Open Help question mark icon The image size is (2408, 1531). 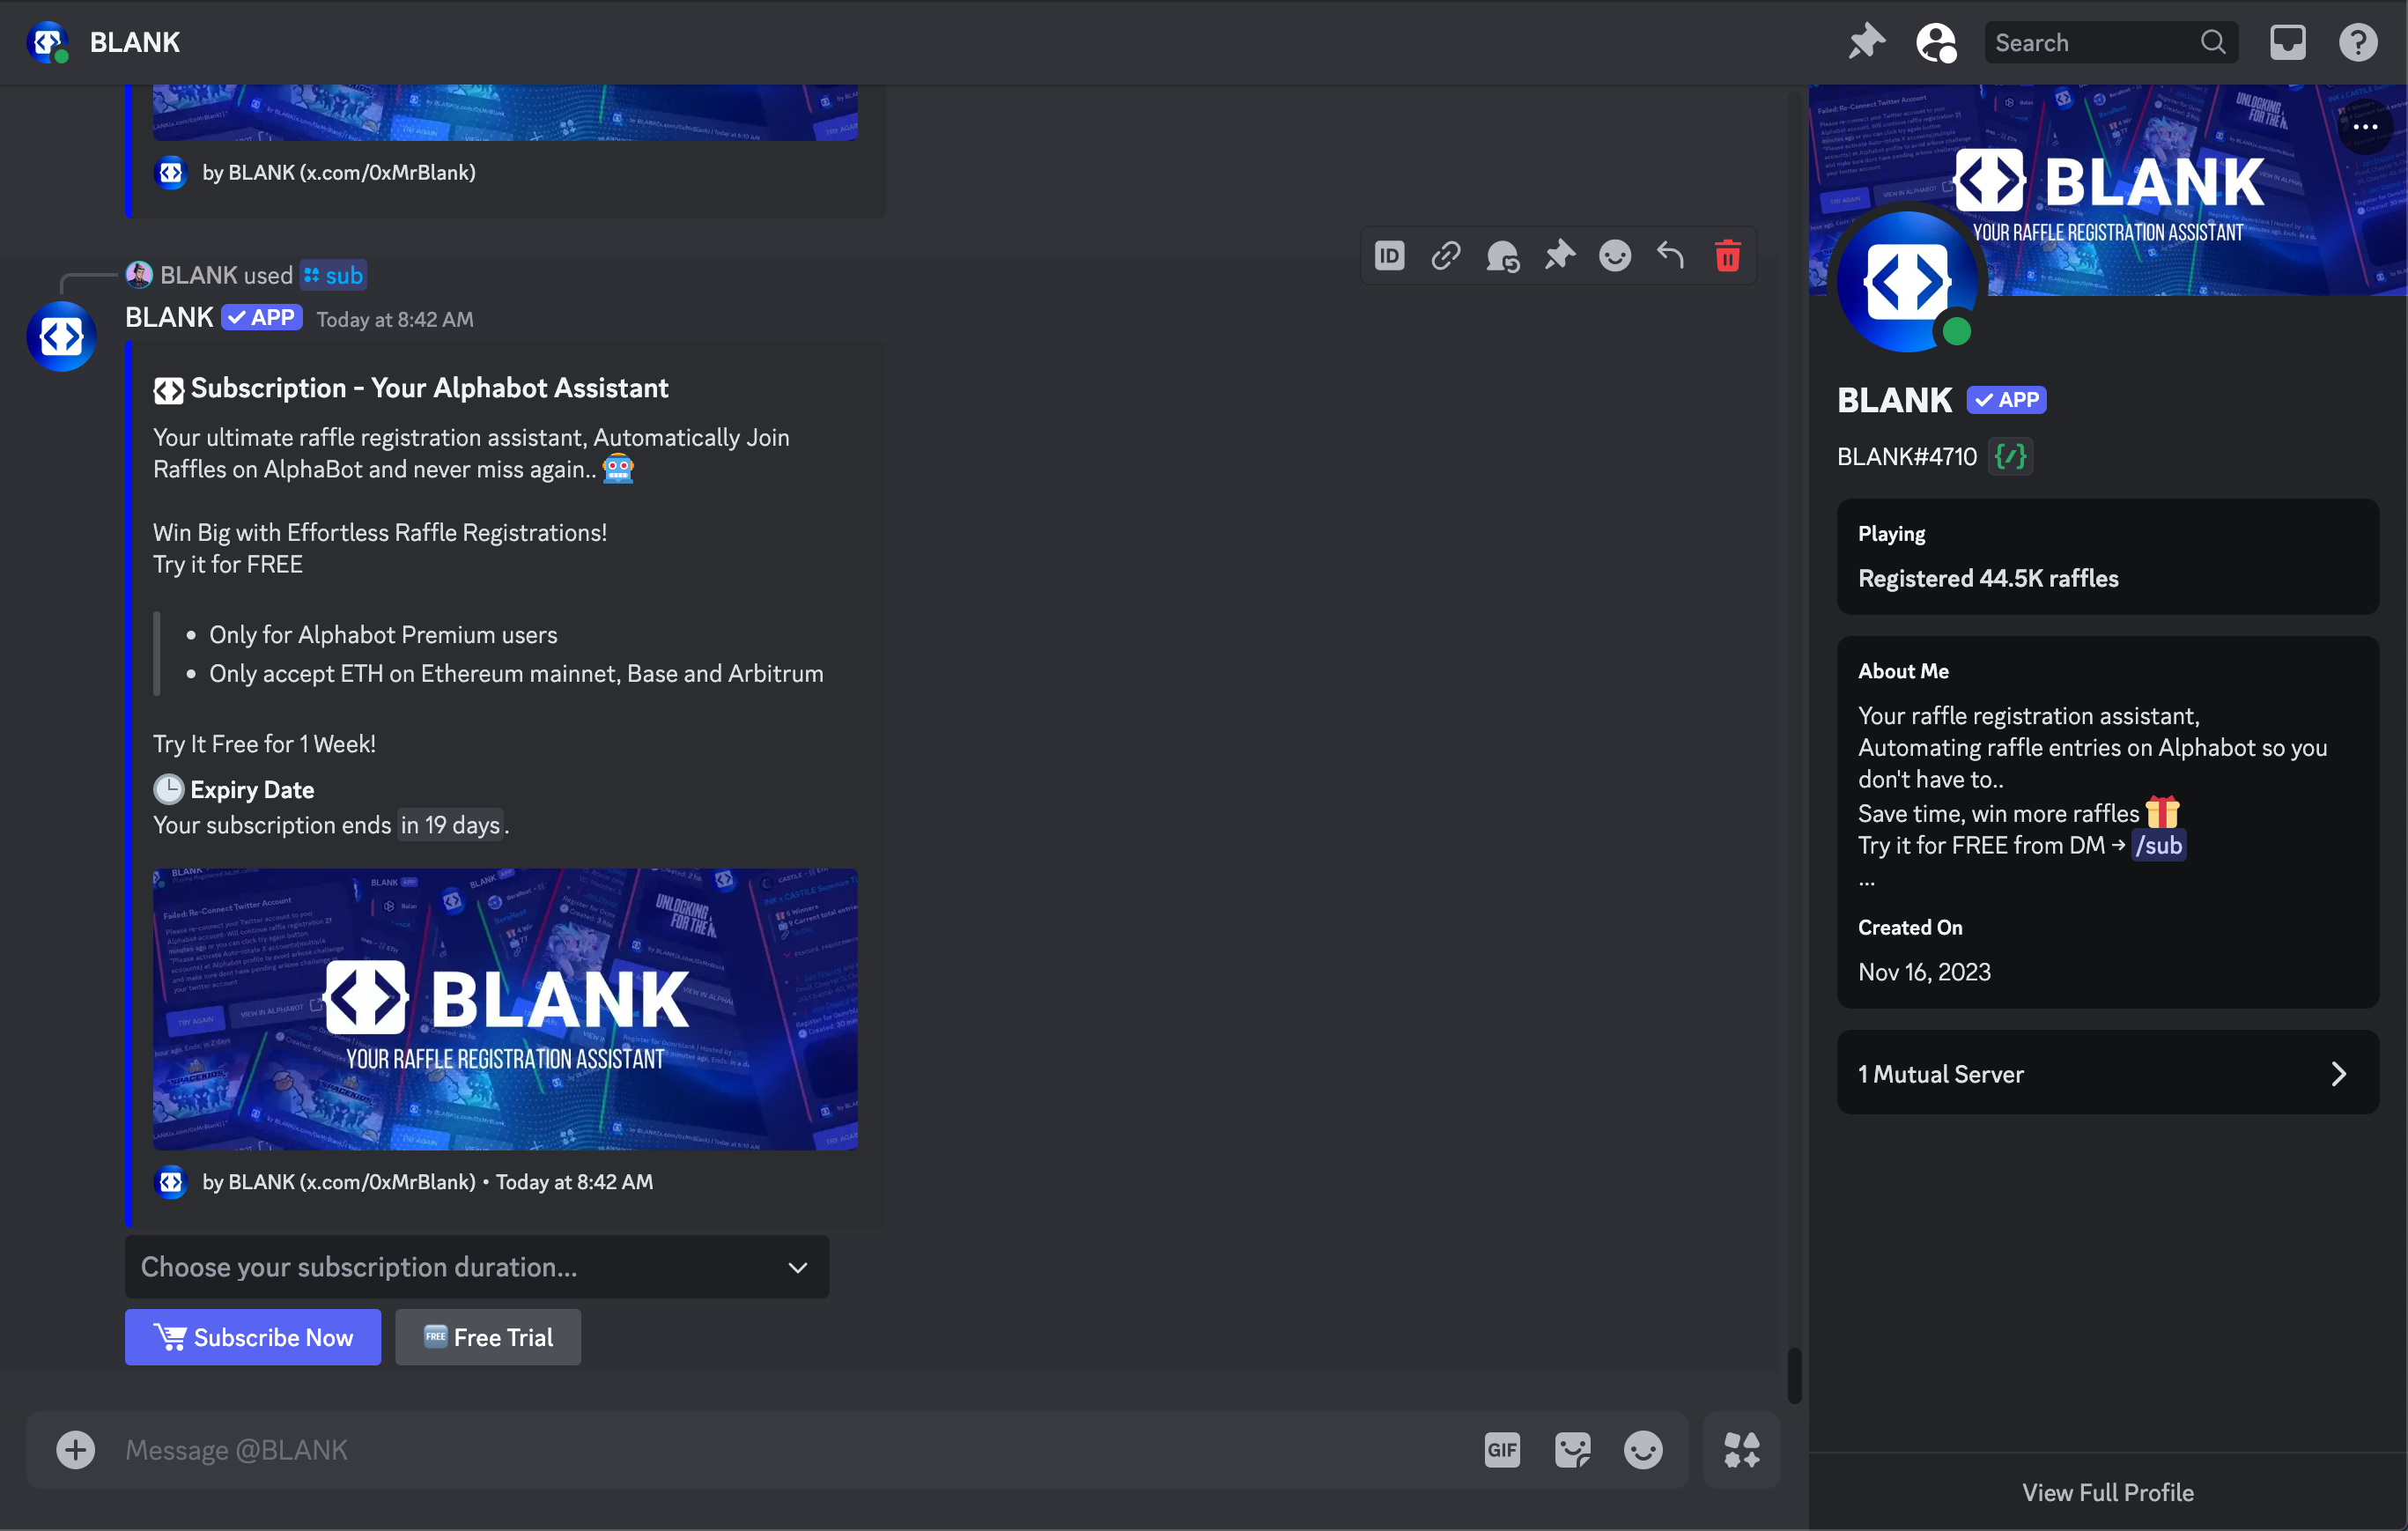click(x=2358, y=42)
